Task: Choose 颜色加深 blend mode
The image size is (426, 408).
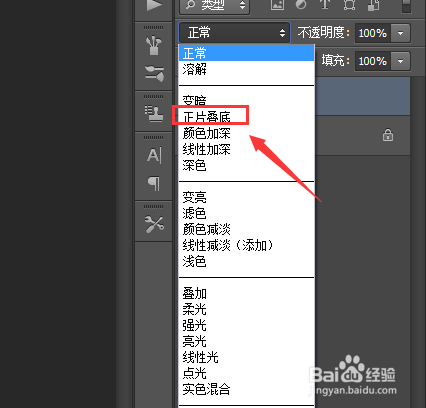Action: (x=247, y=133)
